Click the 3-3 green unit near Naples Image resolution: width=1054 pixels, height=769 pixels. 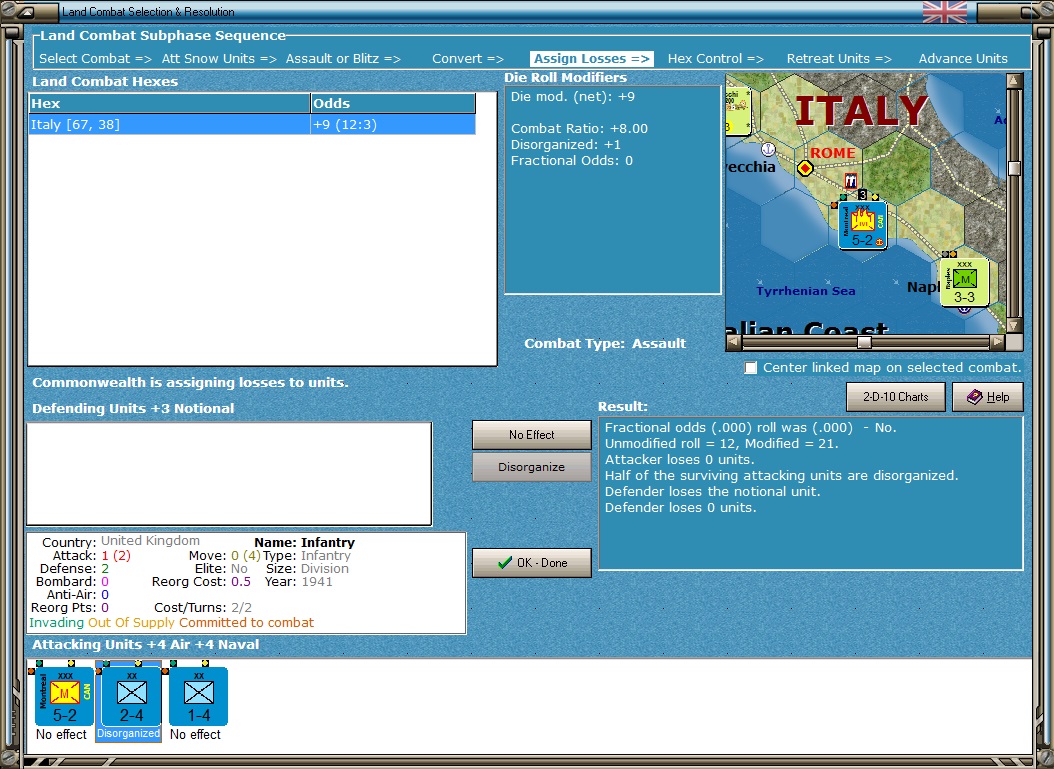coord(964,282)
